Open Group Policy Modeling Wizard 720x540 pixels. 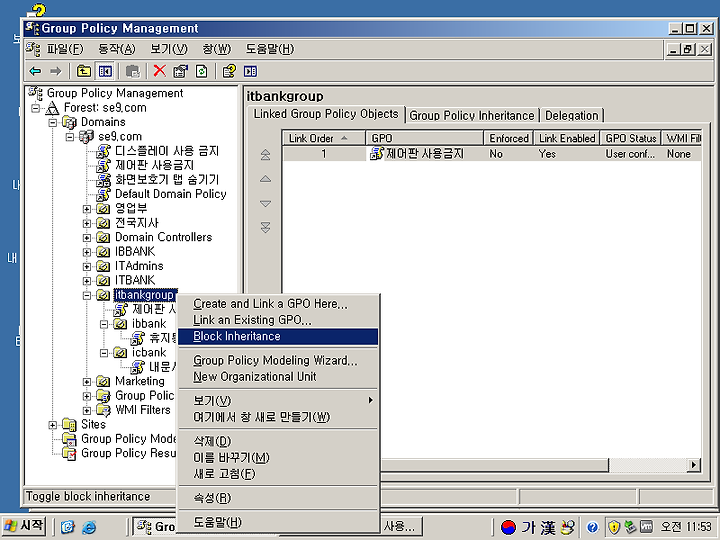[x=278, y=360]
